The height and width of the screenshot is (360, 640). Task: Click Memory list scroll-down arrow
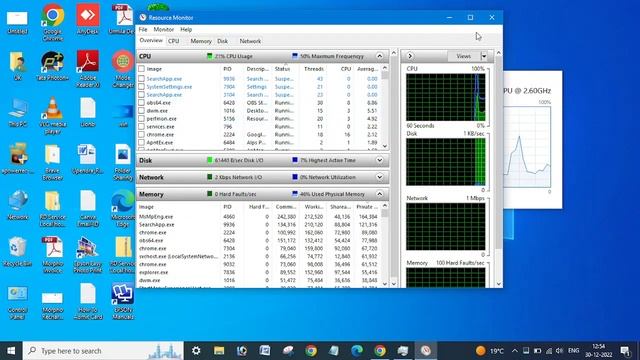(384, 284)
